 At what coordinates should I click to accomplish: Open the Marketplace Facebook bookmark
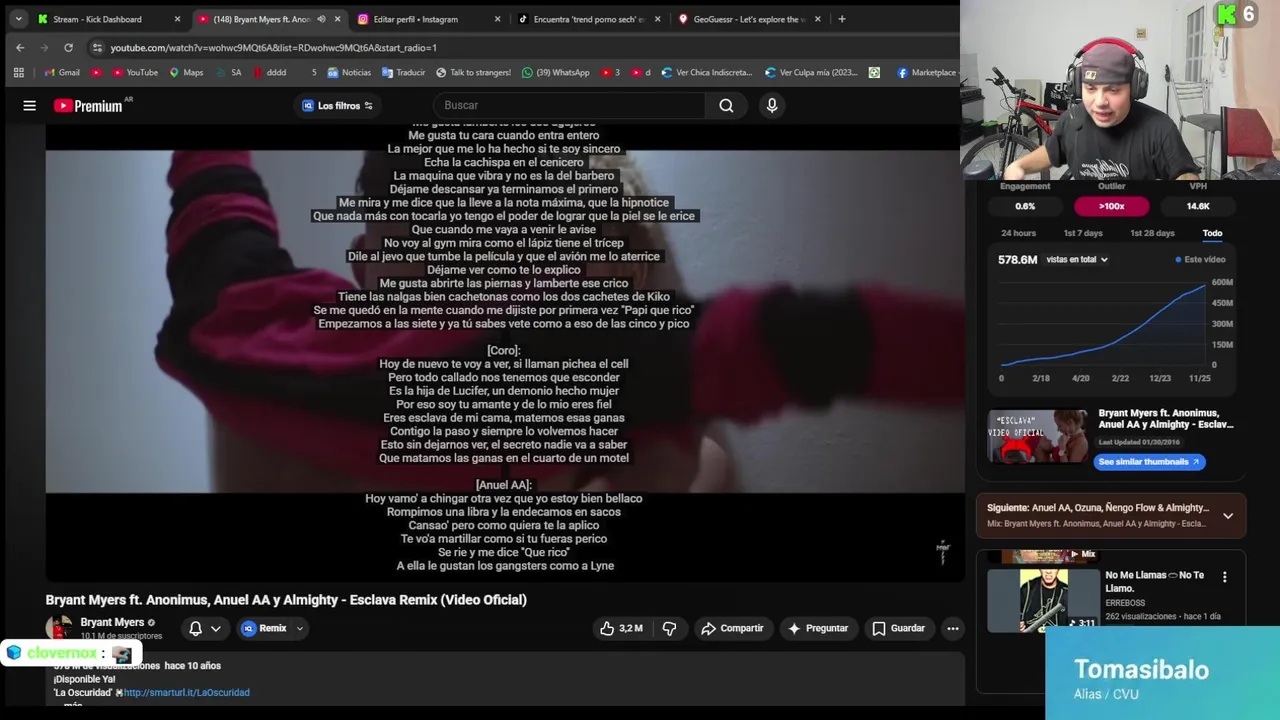927,72
